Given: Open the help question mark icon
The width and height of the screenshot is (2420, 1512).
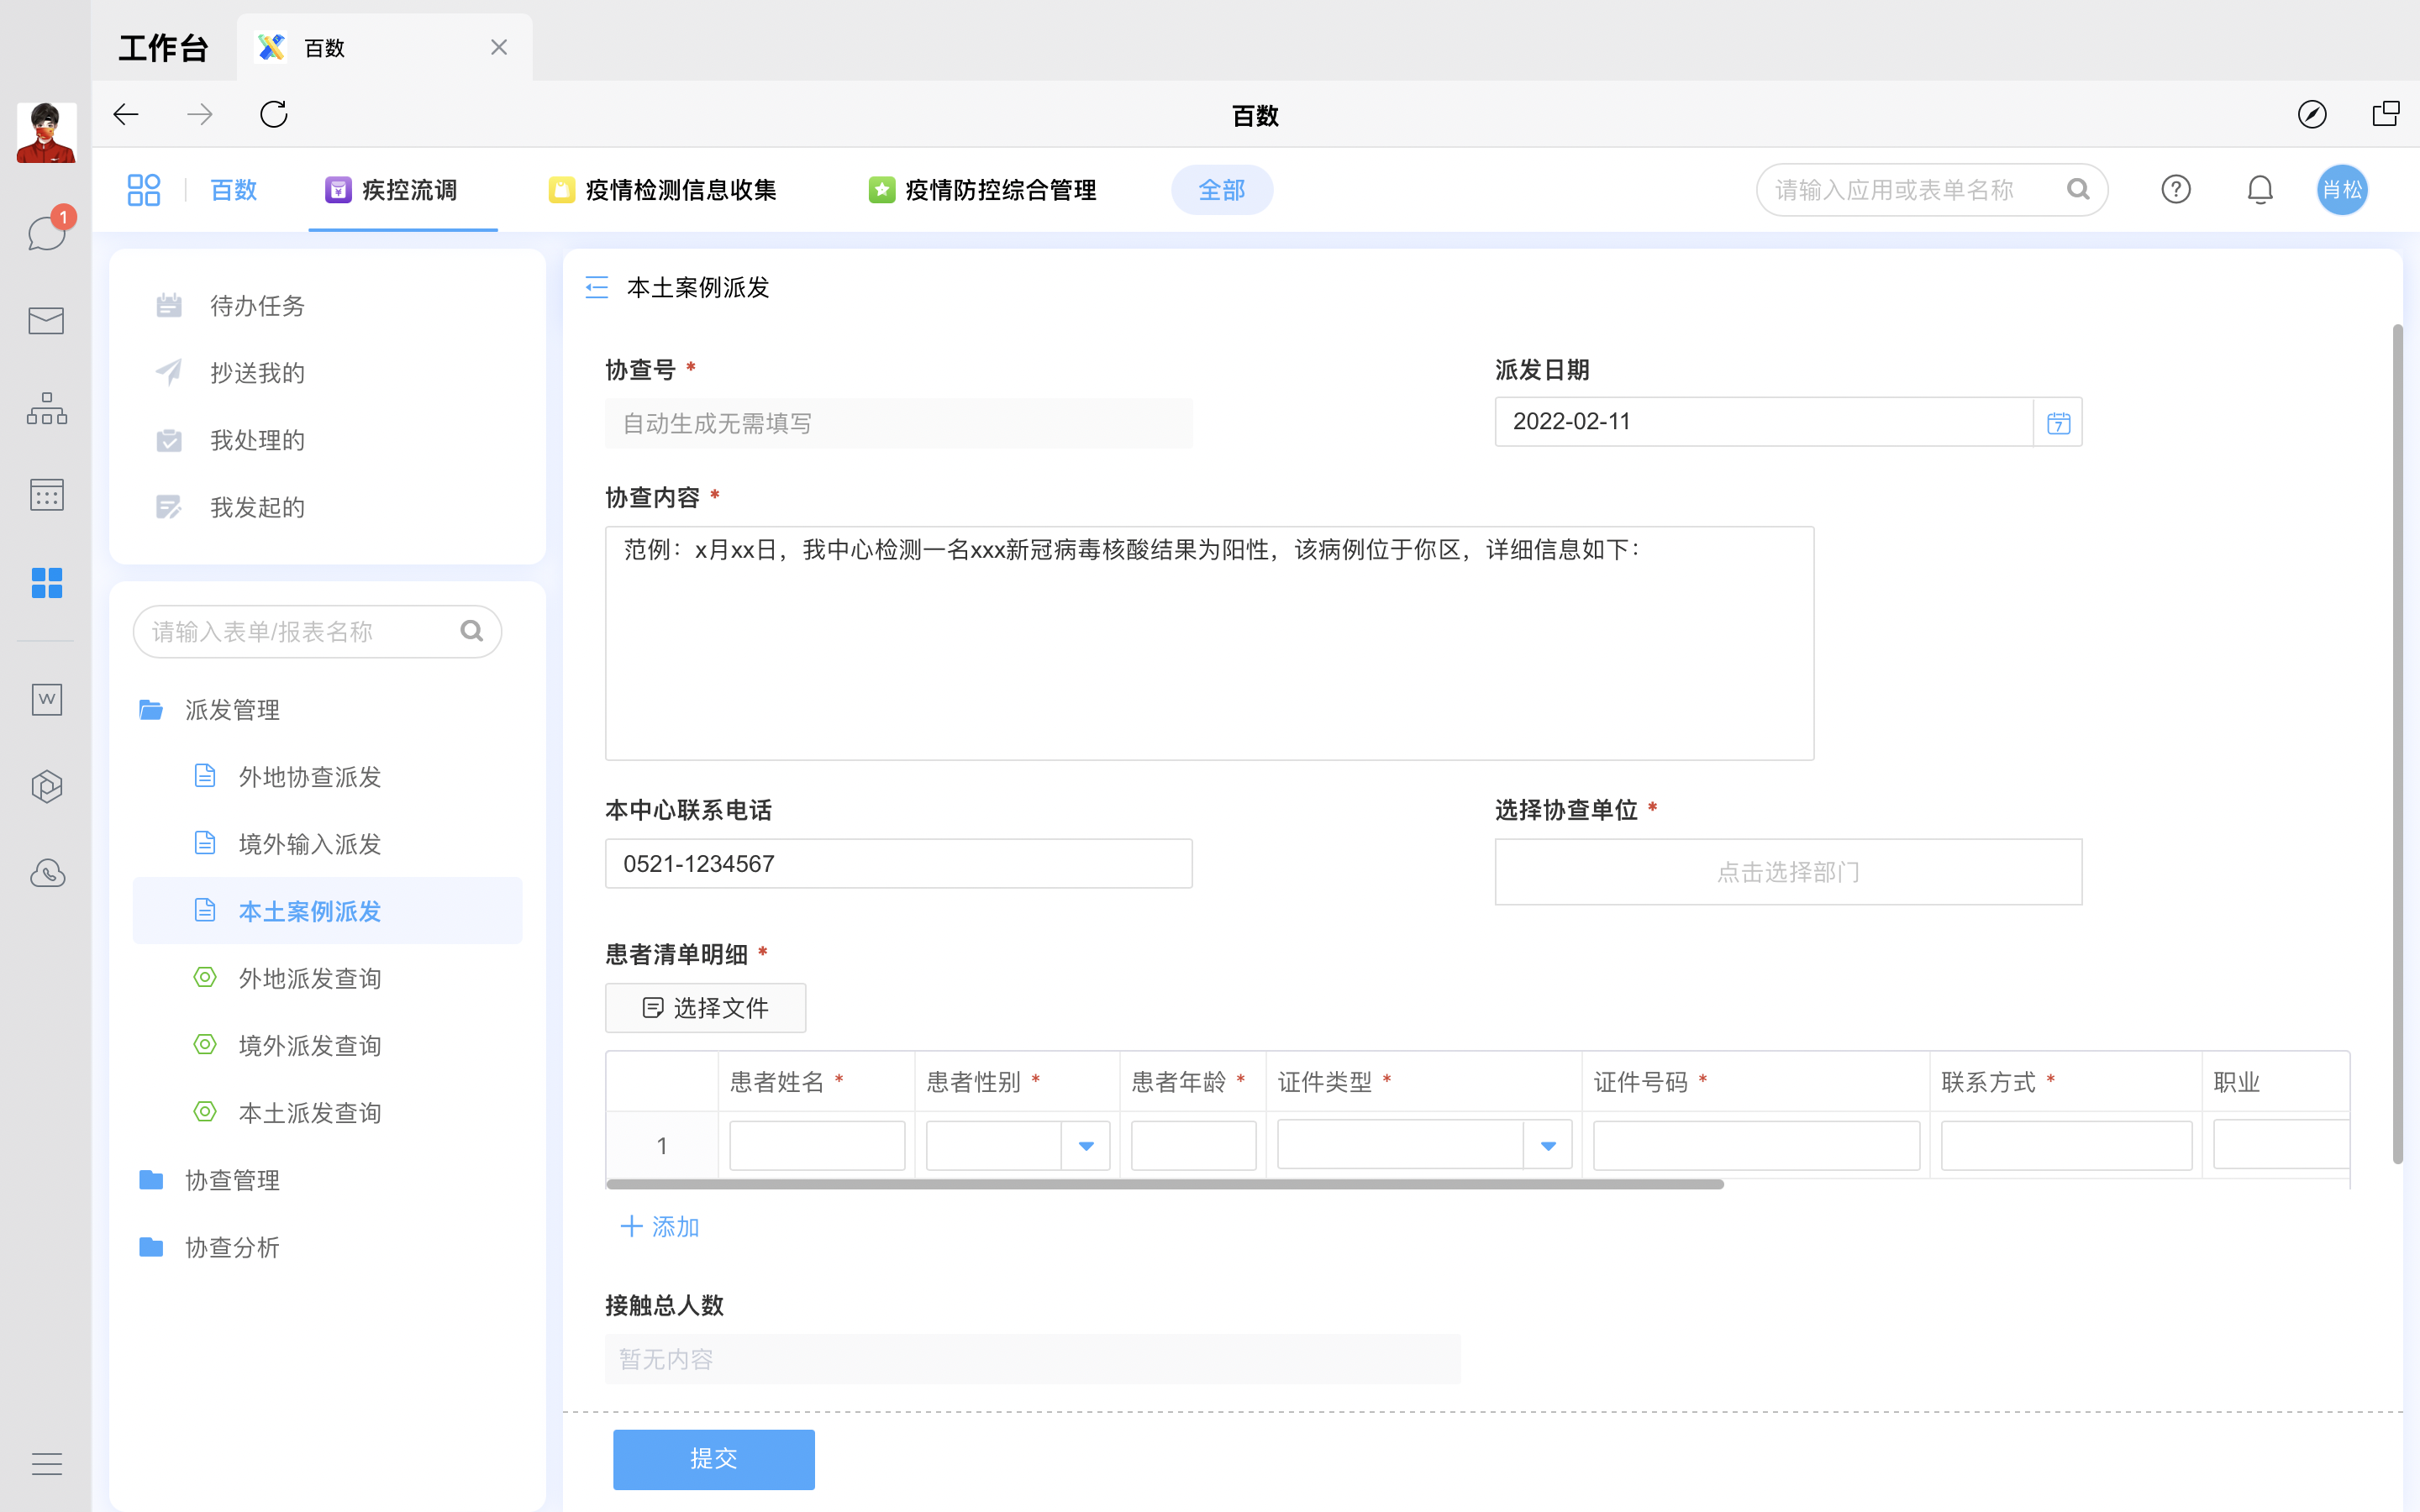Looking at the screenshot, I should pyautogui.click(x=2176, y=190).
